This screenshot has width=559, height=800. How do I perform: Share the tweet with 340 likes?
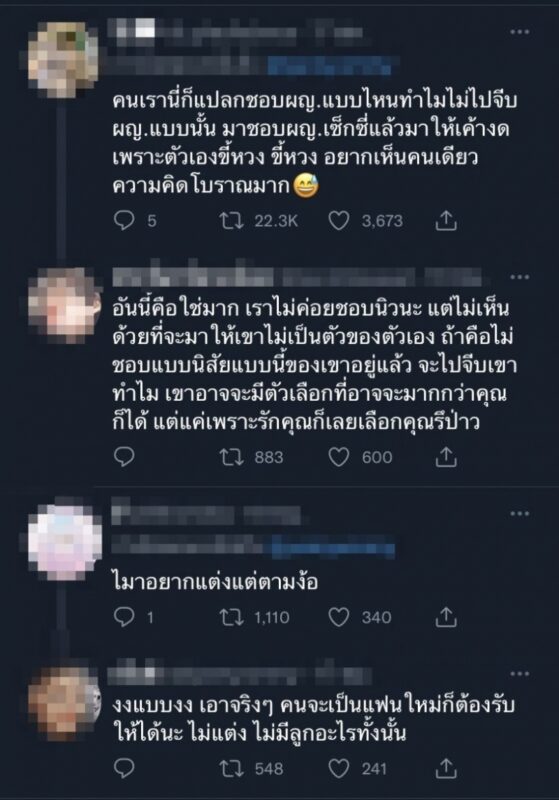click(446, 617)
